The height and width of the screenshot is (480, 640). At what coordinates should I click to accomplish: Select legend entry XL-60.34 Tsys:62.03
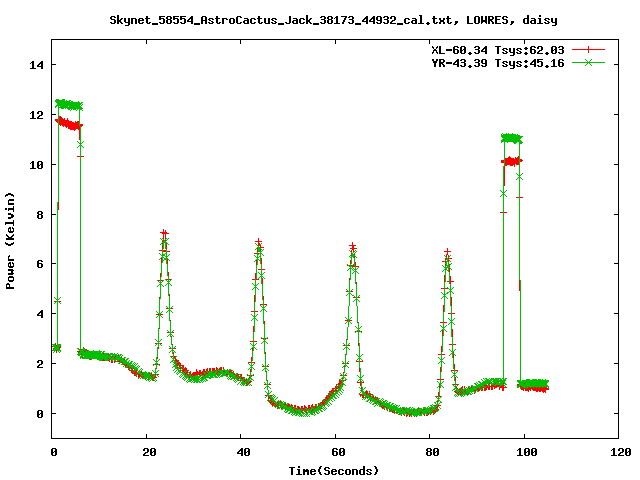[x=498, y=50]
